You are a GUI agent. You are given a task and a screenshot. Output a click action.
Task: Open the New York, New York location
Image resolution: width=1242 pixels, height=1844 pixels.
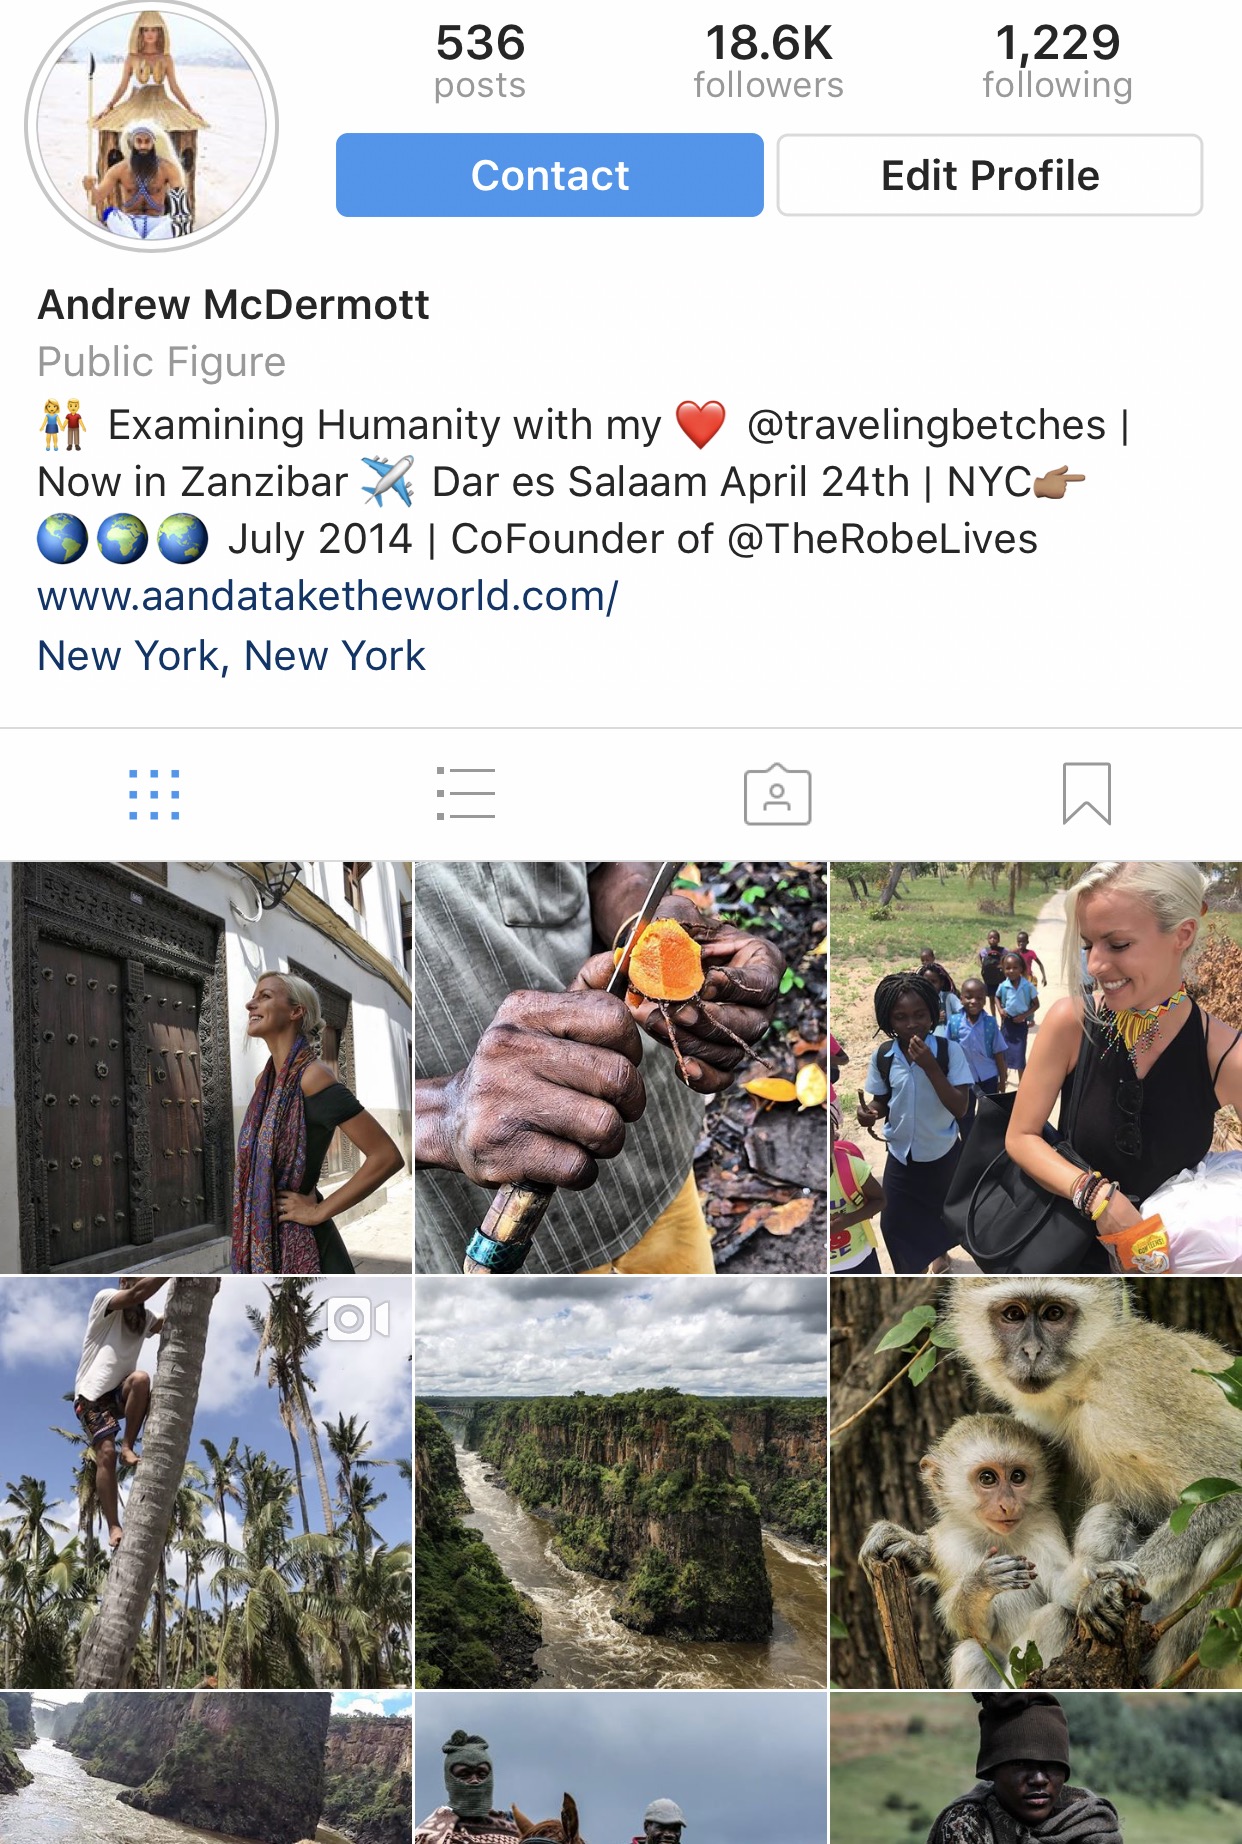tap(231, 656)
